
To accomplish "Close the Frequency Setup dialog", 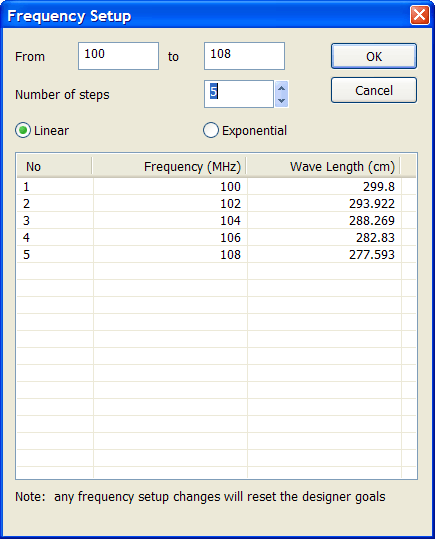I will point(420,15).
